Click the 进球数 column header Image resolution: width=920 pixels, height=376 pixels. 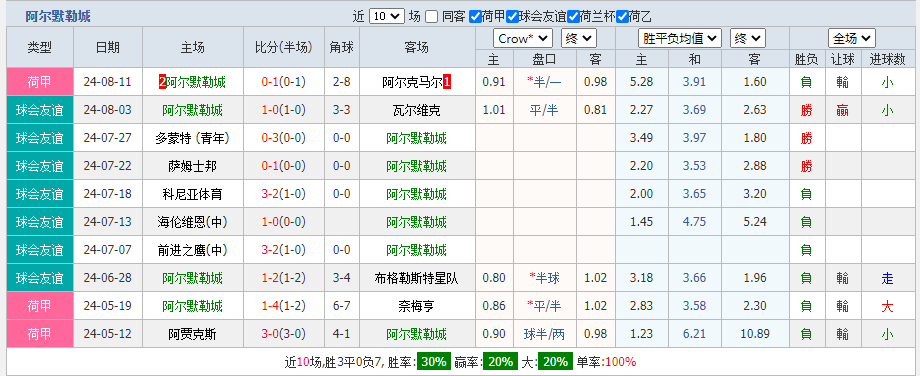[887, 59]
